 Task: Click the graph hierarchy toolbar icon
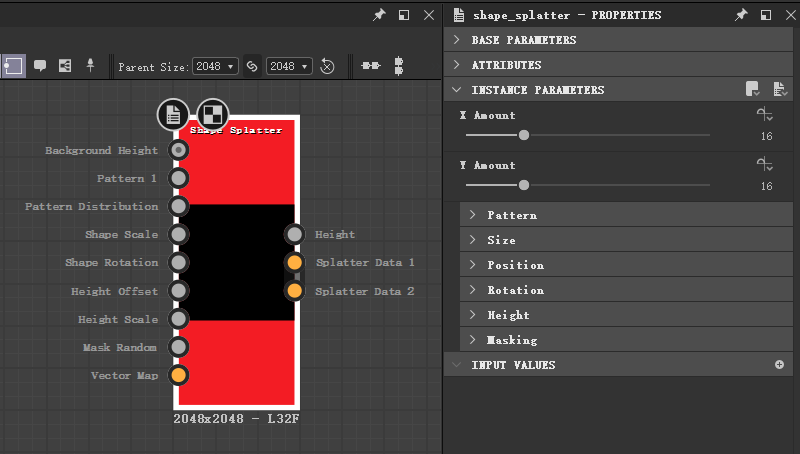point(65,65)
